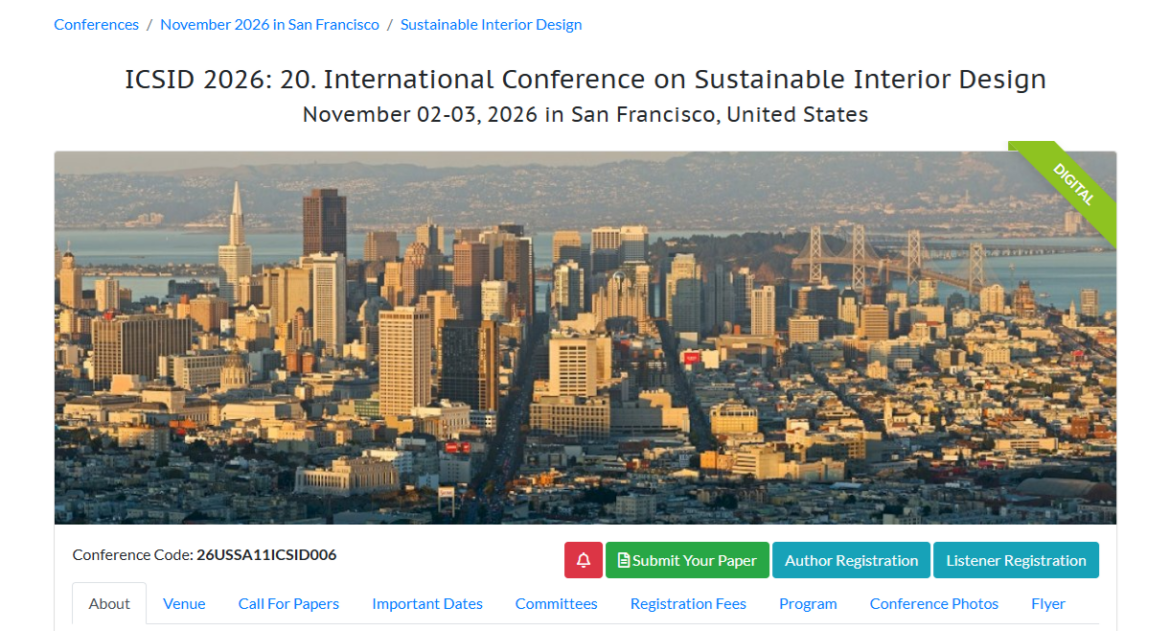This screenshot has width=1170, height=631.
Task: Open the Conference Photos tab
Action: point(934,604)
